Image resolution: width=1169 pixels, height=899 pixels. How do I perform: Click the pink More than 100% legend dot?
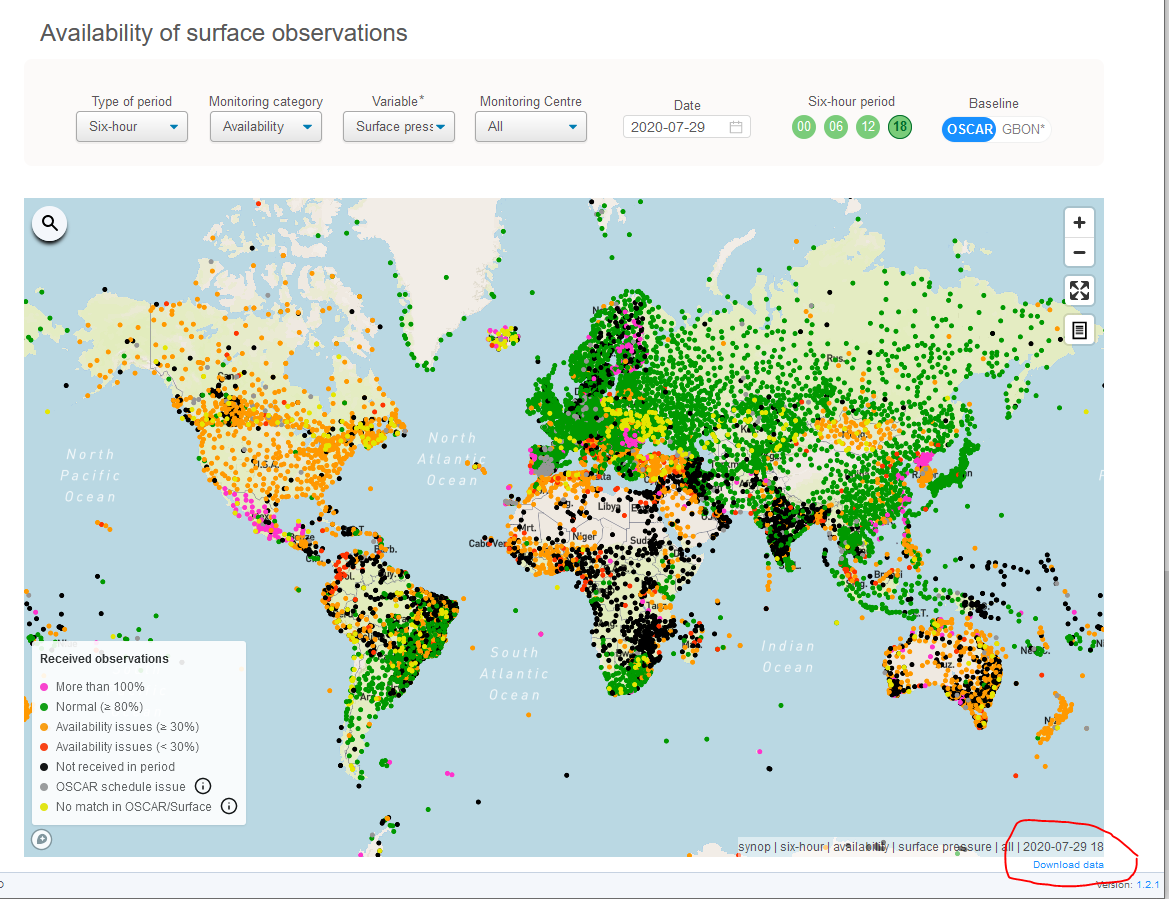point(44,687)
